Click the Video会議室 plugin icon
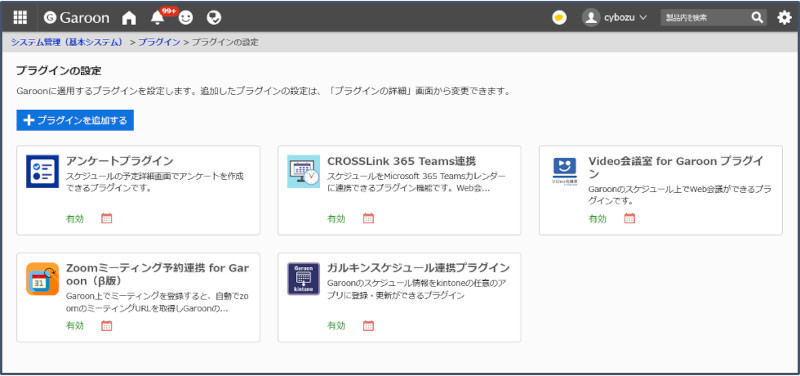This screenshot has height=376, width=800. [565, 170]
